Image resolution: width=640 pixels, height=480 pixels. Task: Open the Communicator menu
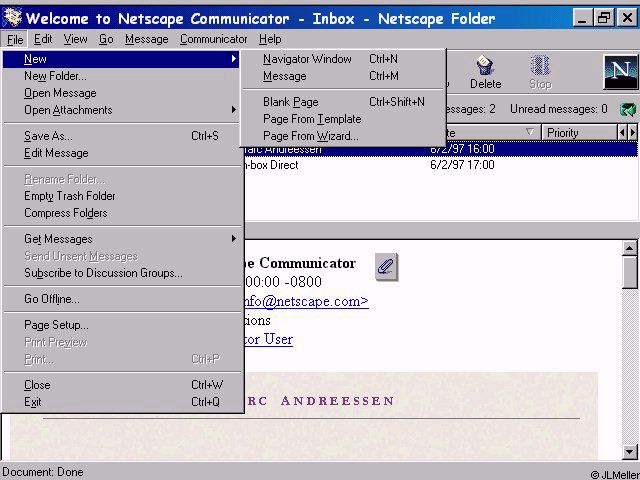[213, 39]
